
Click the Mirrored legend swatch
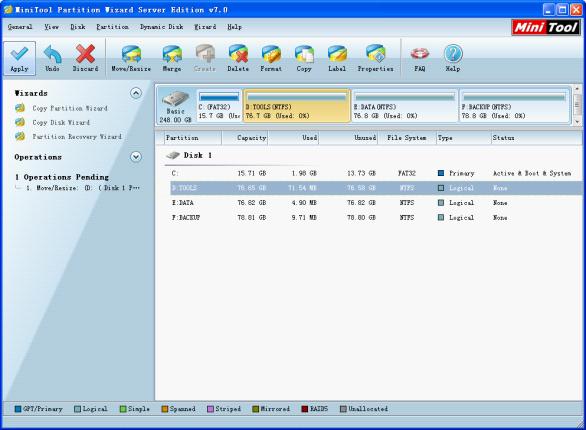[x=256, y=409]
